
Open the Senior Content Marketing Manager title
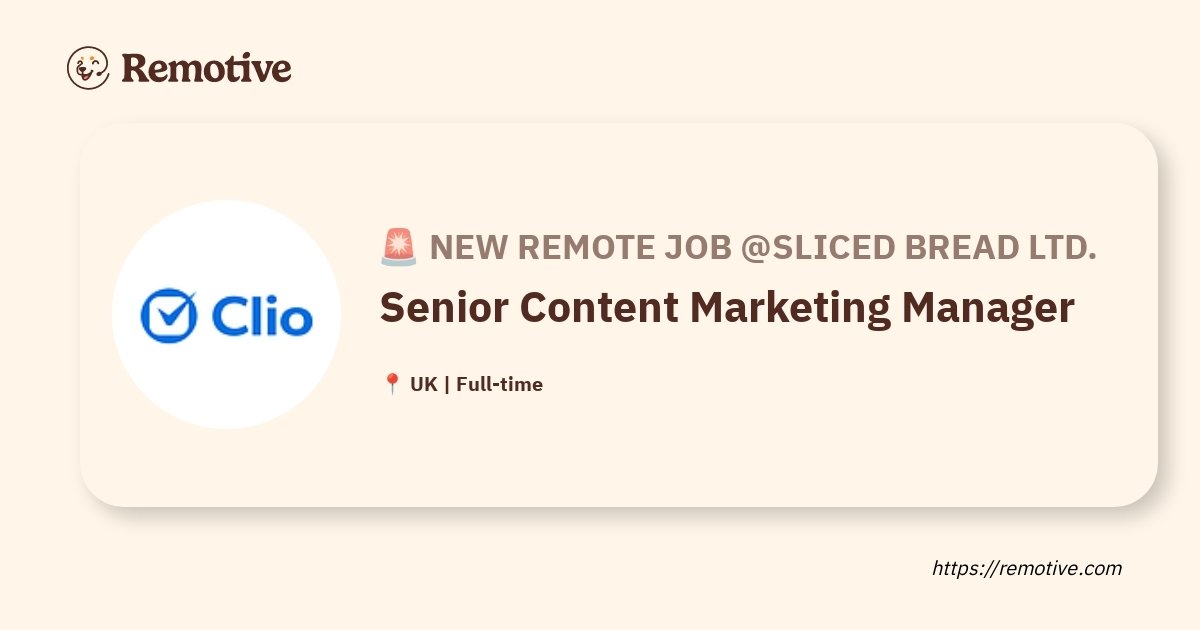[727, 308]
